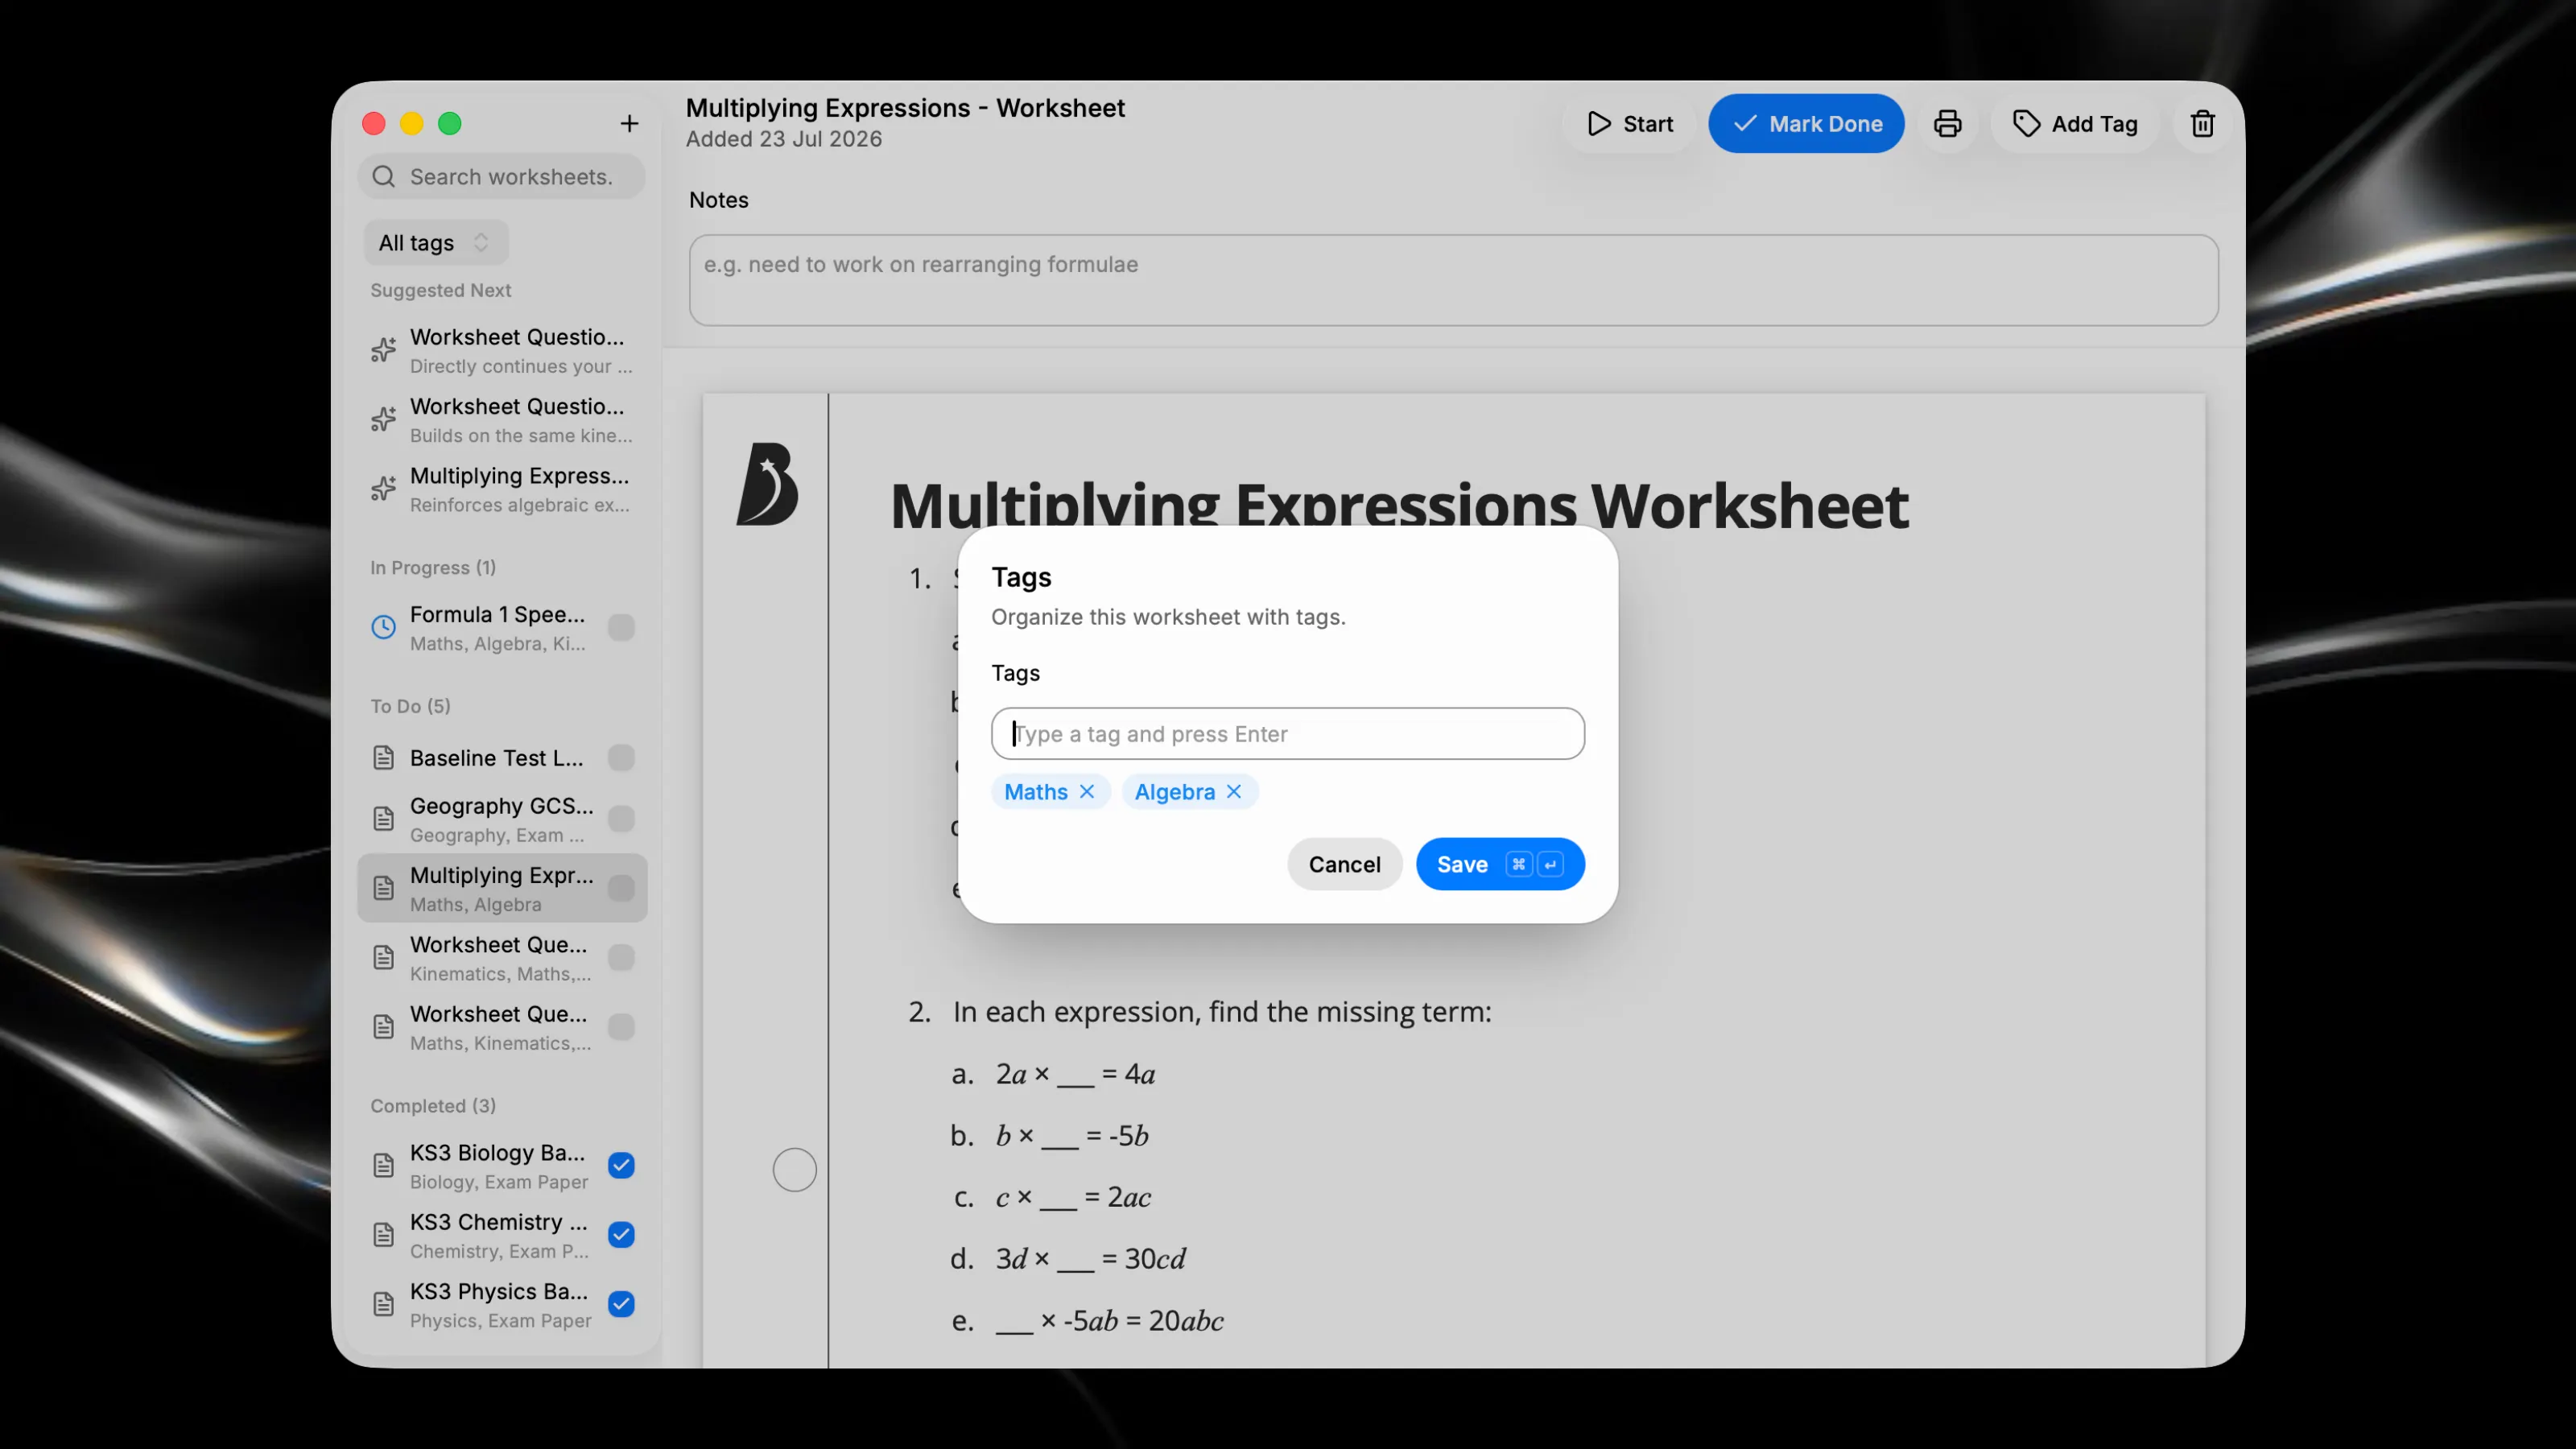Click the 'Multiplying Expressions - Worksheet' title

tap(905, 108)
